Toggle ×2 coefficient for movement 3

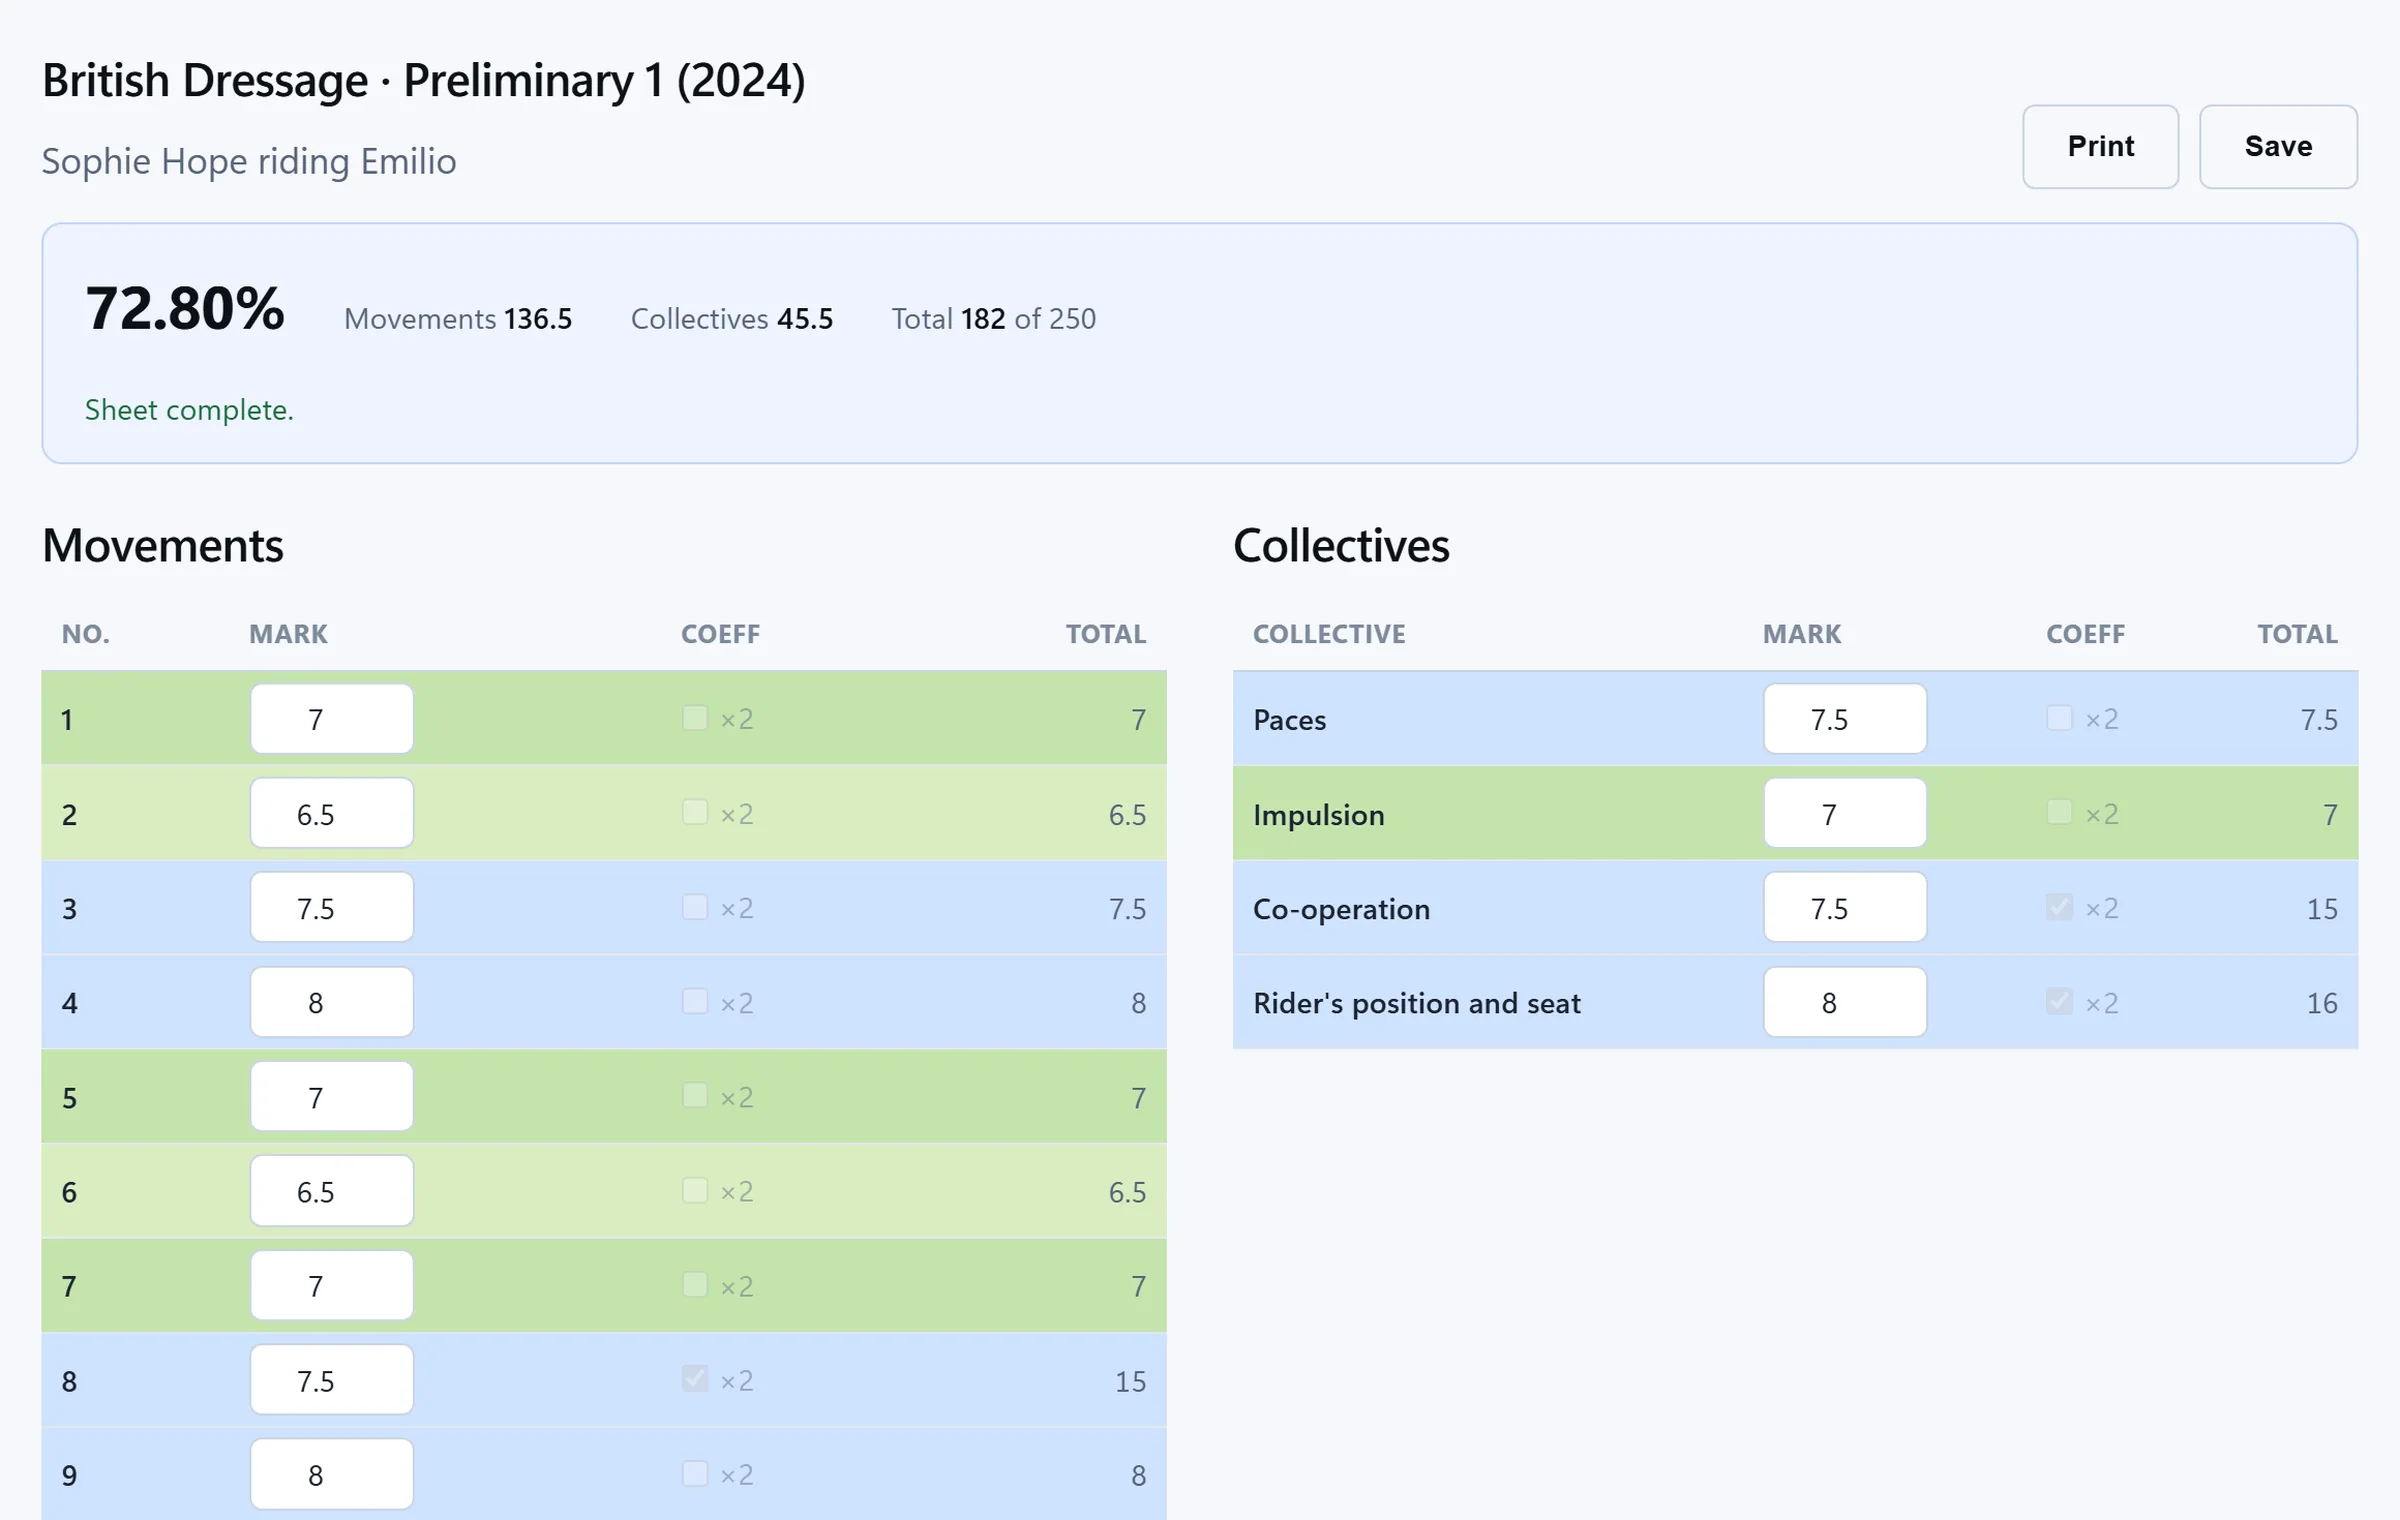[695, 907]
